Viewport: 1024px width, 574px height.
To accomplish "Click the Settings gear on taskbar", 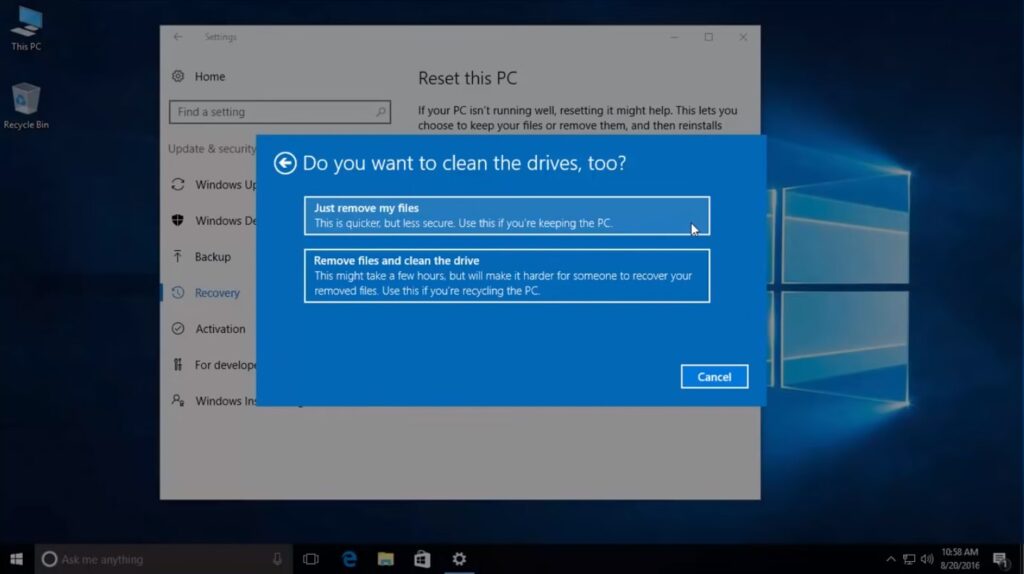I will pos(459,559).
